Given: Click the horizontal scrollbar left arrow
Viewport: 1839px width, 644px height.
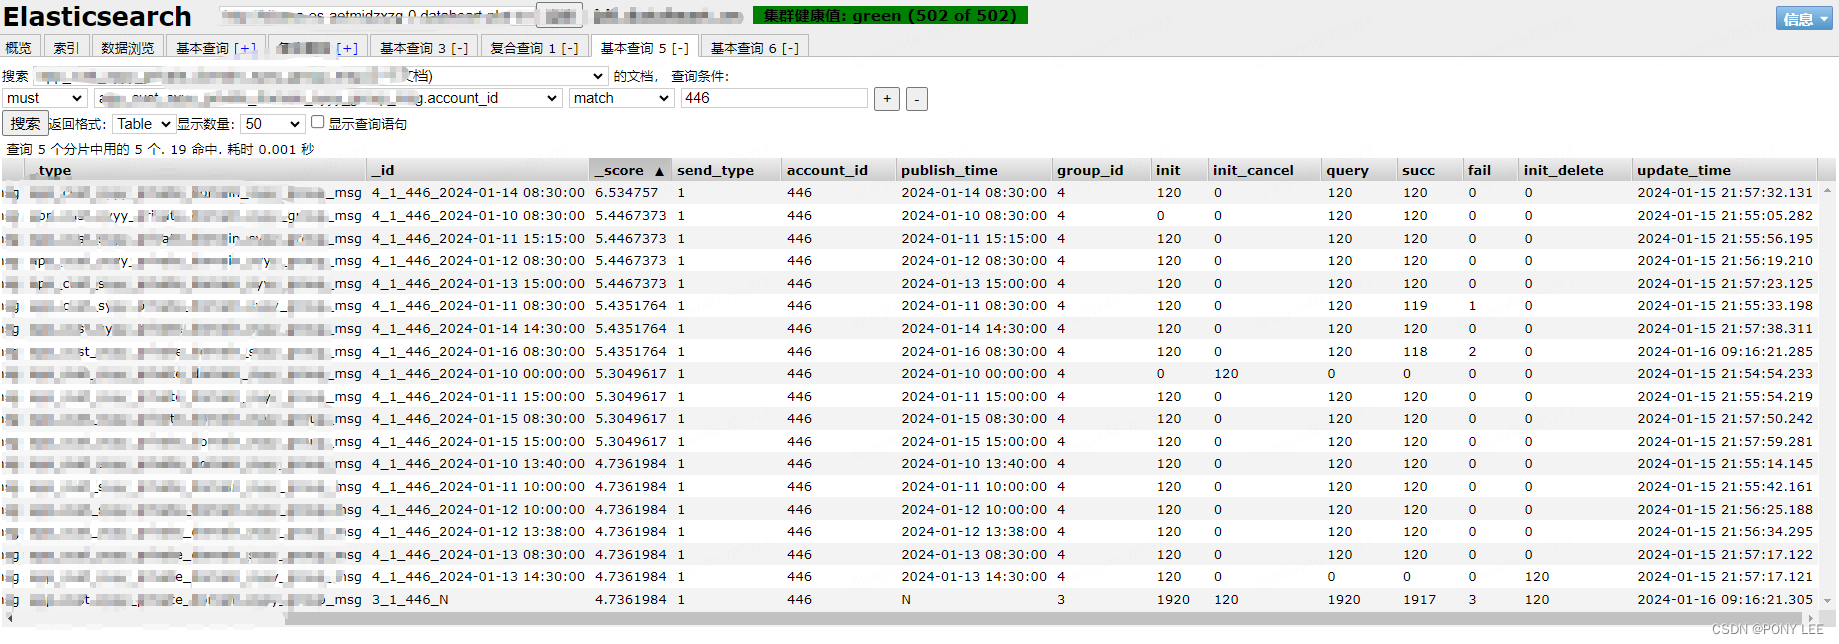Looking at the screenshot, I should click(10, 618).
